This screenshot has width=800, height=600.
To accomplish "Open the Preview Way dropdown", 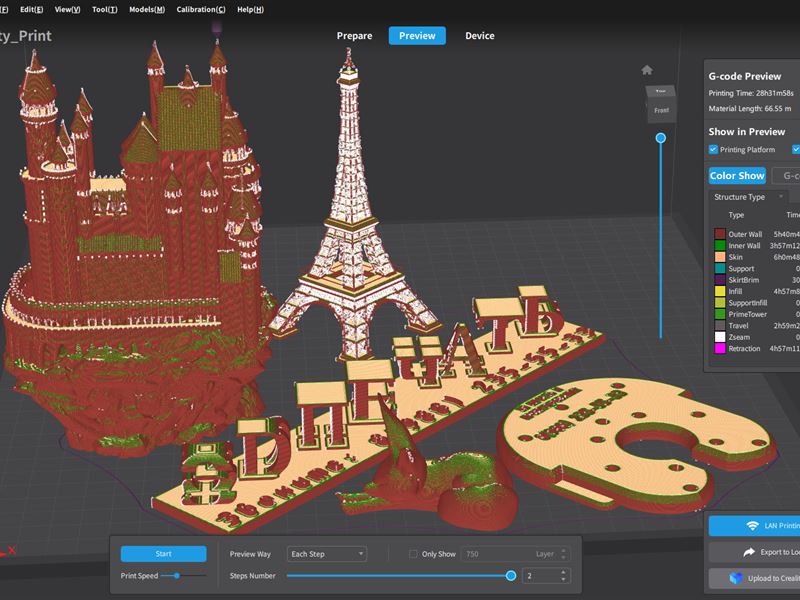I will (326, 554).
